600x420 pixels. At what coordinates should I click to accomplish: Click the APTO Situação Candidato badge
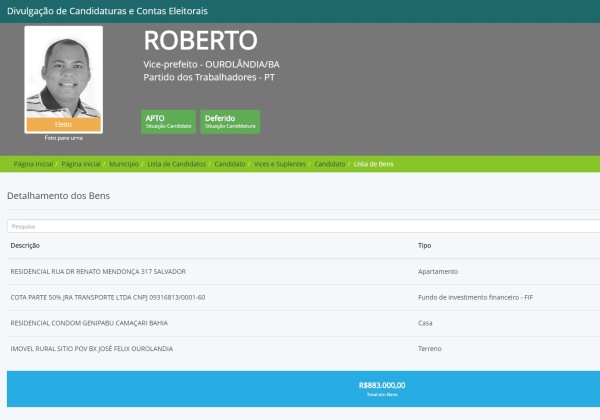(x=168, y=122)
